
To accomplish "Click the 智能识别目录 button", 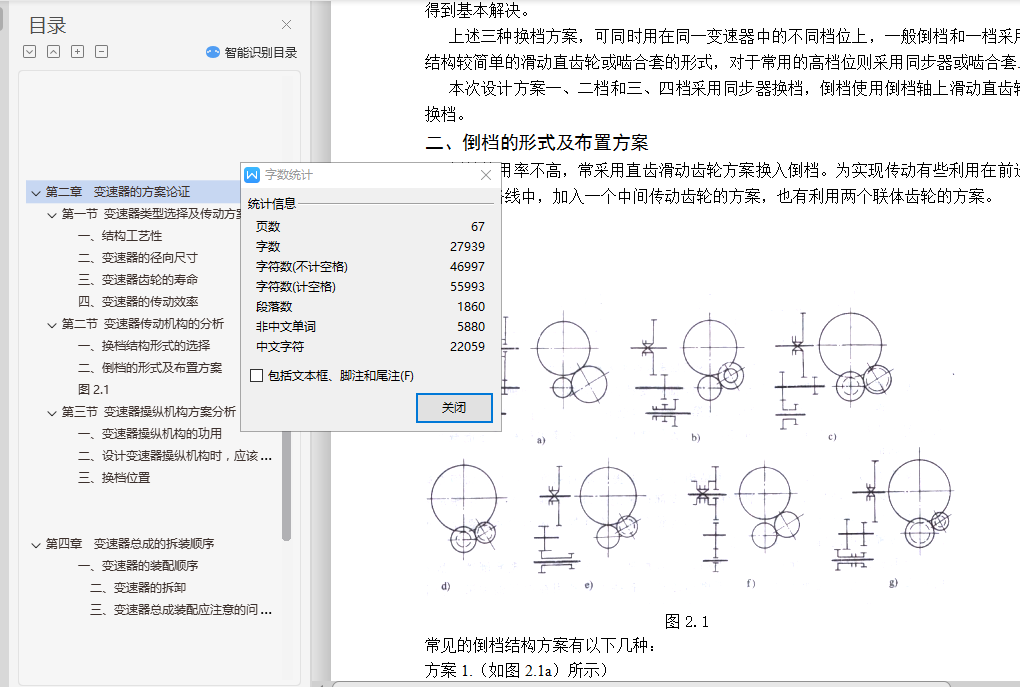I will (x=252, y=52).
